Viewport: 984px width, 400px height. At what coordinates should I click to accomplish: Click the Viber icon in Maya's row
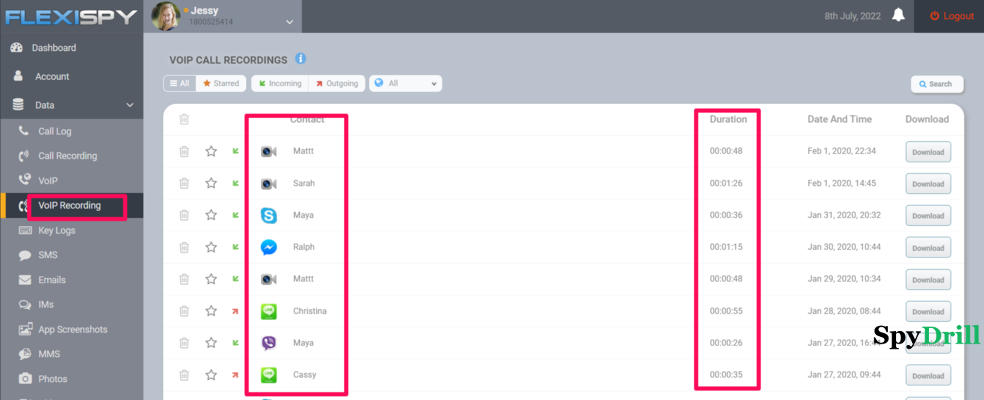point(269,343)
